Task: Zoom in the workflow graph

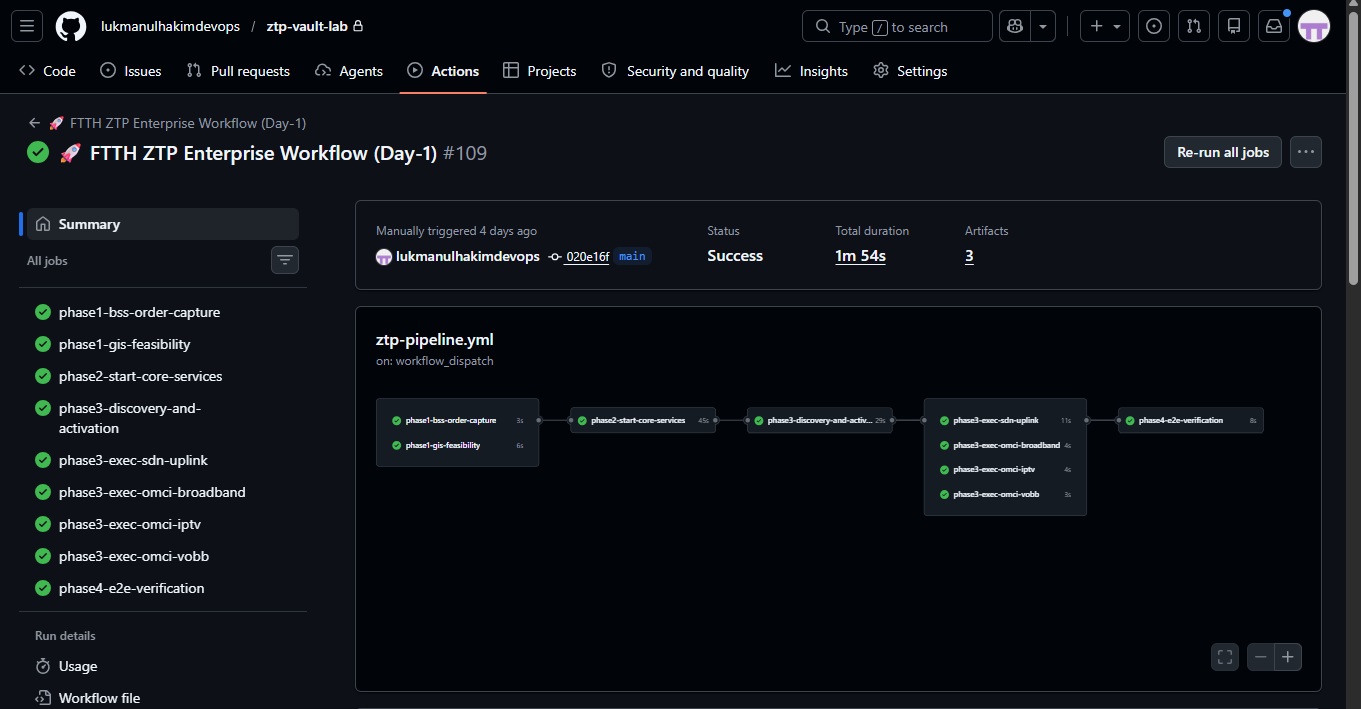Action: click(x=1288, y=657)
